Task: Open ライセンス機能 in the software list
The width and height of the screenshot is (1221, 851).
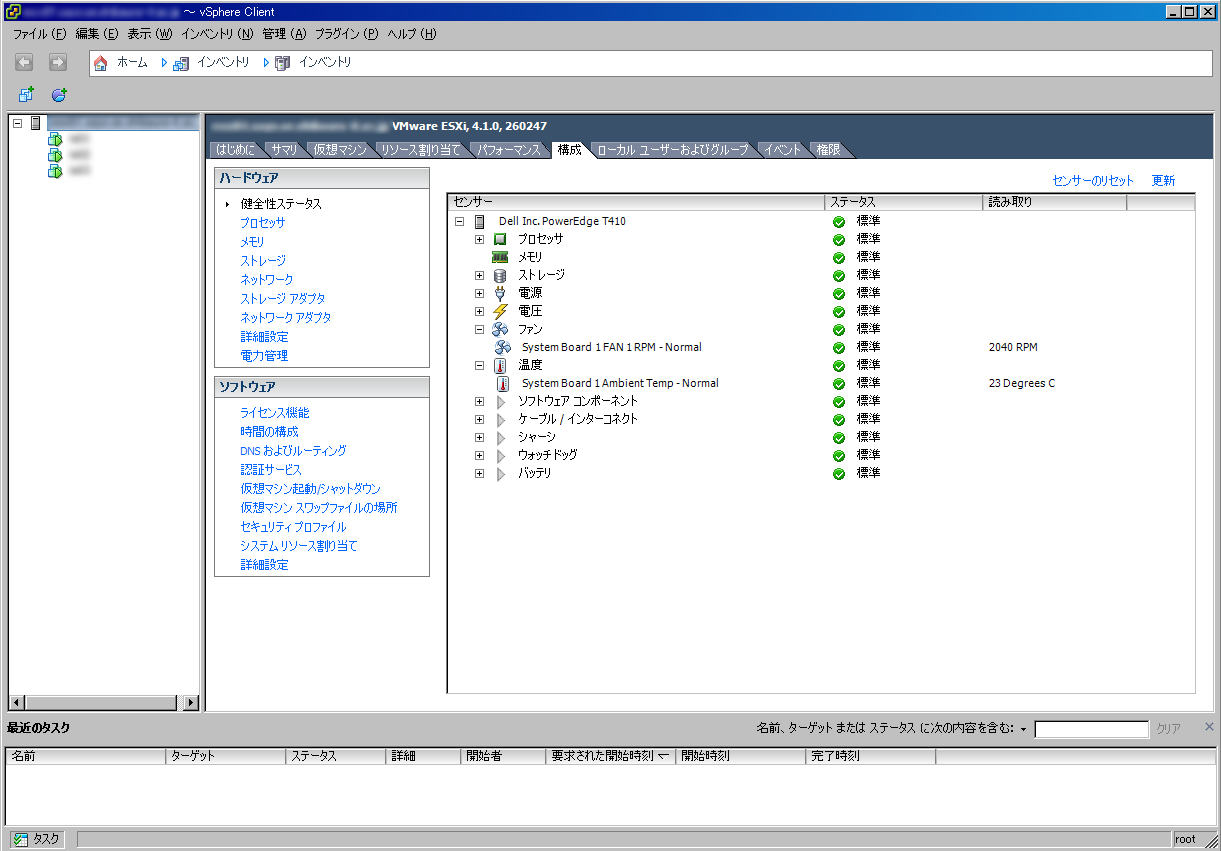Action: point(275,413)
